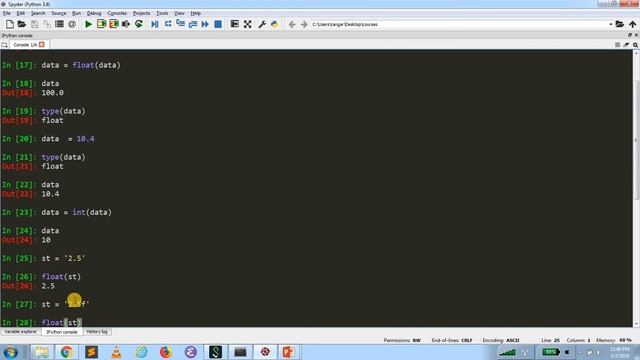The height and width of the screenshot is (360, 640).
Task: Close the Console 1/A tab
Action: 42,44
